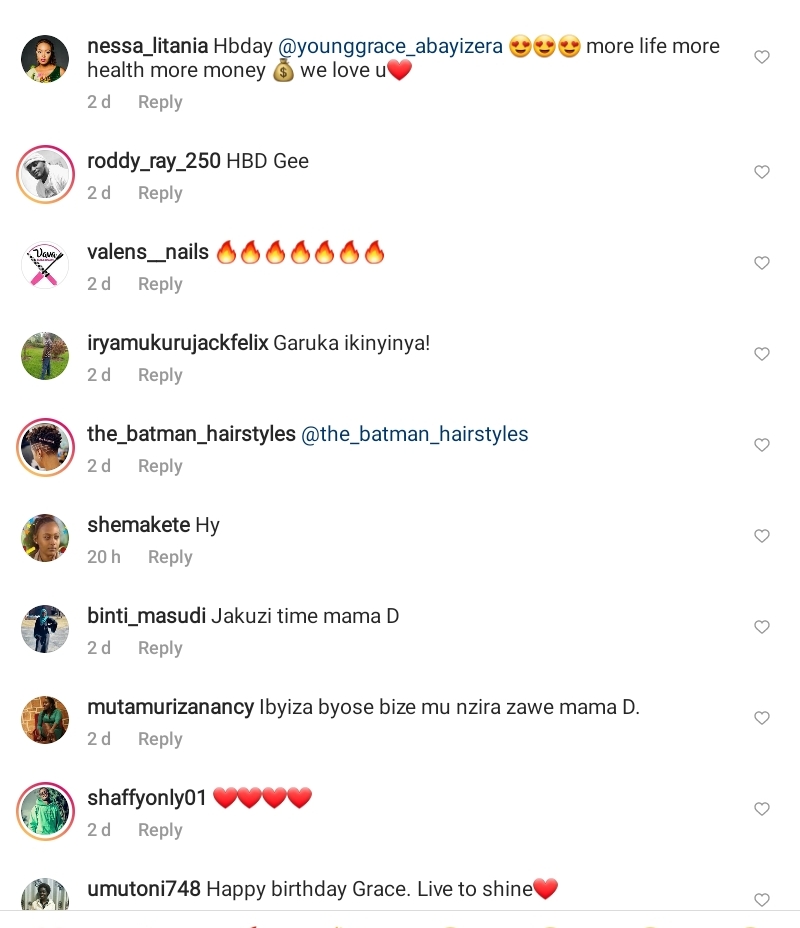Screen dimensions: 800x928
Task: Like nessa_litania's birthday comment
Action: point(762,57)
